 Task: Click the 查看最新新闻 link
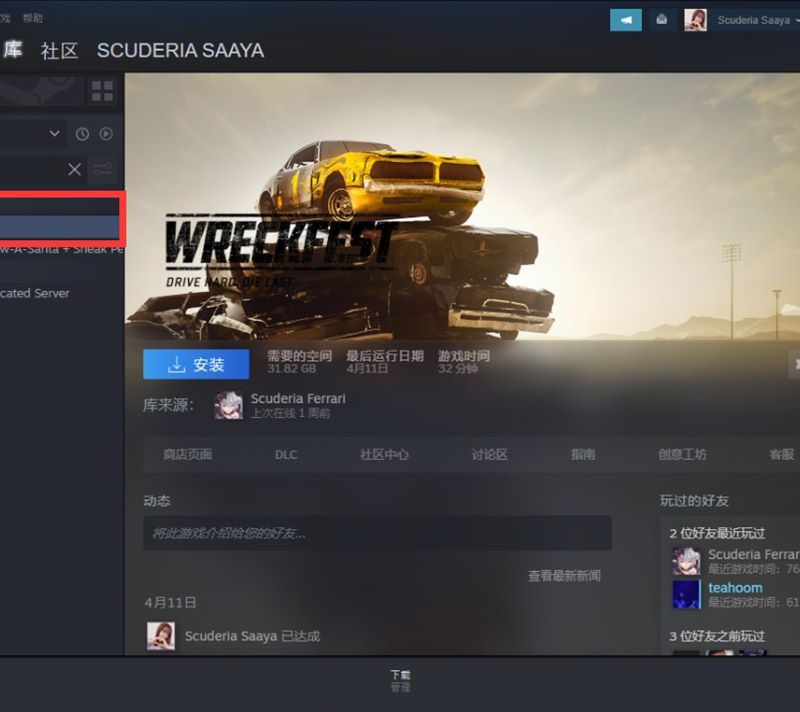(564, 576)
